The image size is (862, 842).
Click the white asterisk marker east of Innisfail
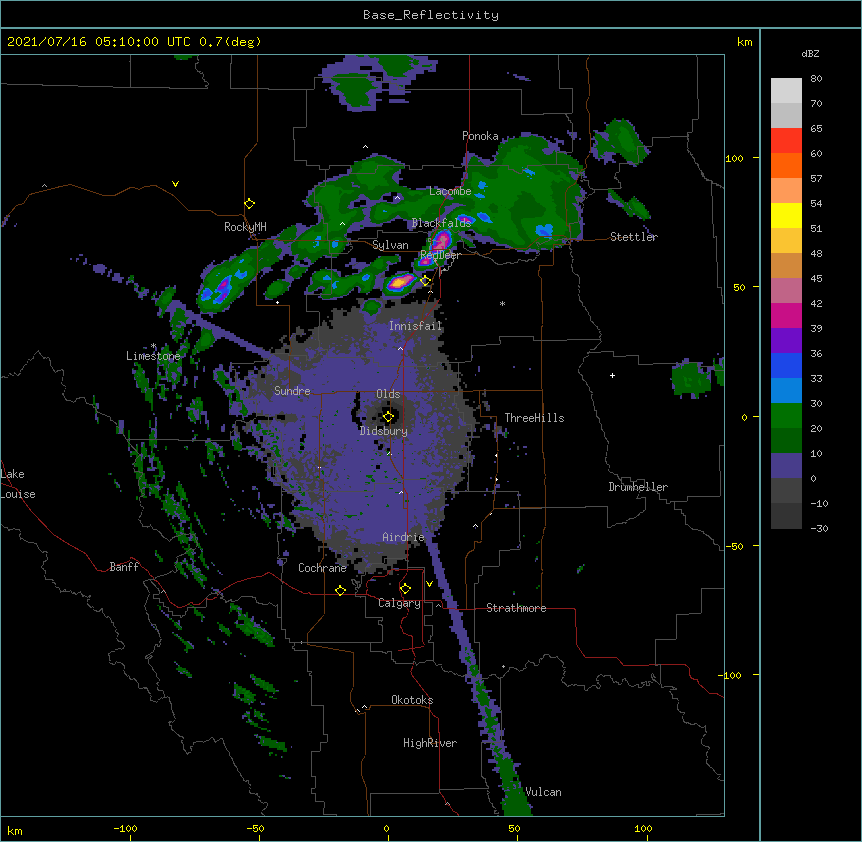[x=502, y=304]
